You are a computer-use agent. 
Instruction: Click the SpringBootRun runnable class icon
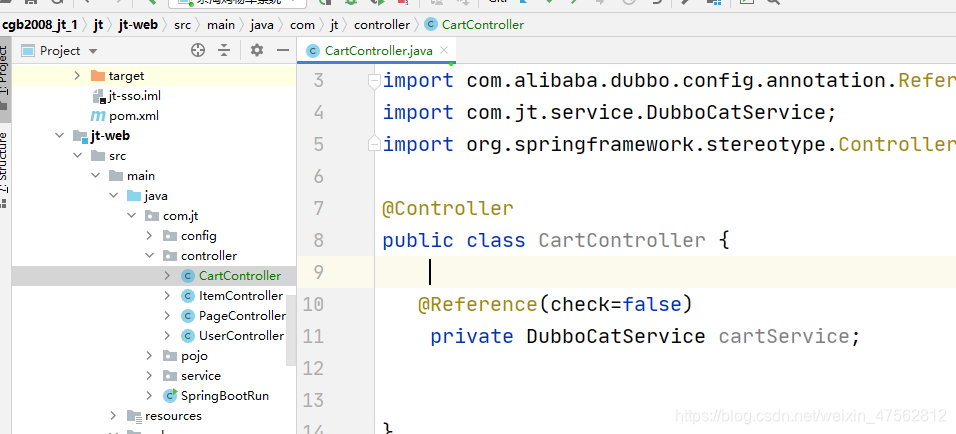coord(170,396)
